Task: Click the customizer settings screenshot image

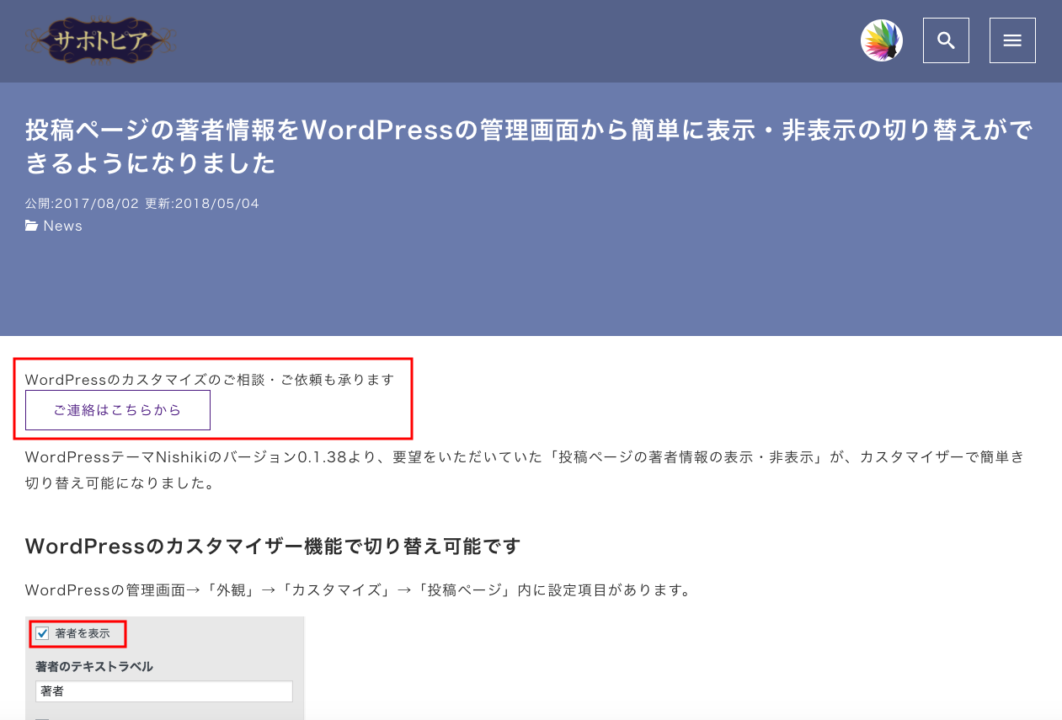Action: pyautogui.click(x=165, y=668)
